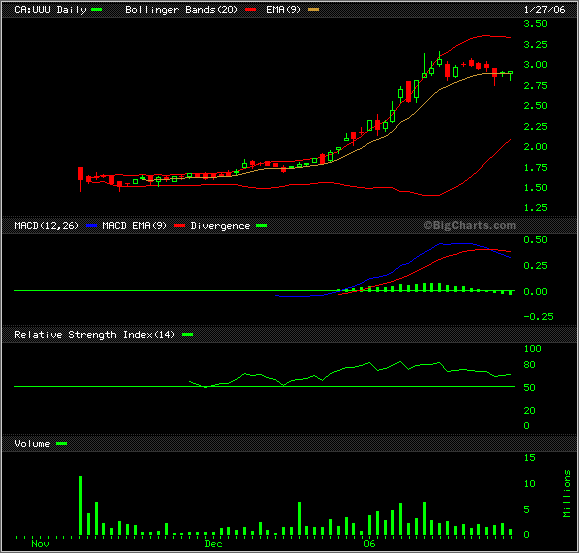579x553 pixels.
Task: Click the MACD axis value '-0.25'
Action: click(x=538, y=316)
